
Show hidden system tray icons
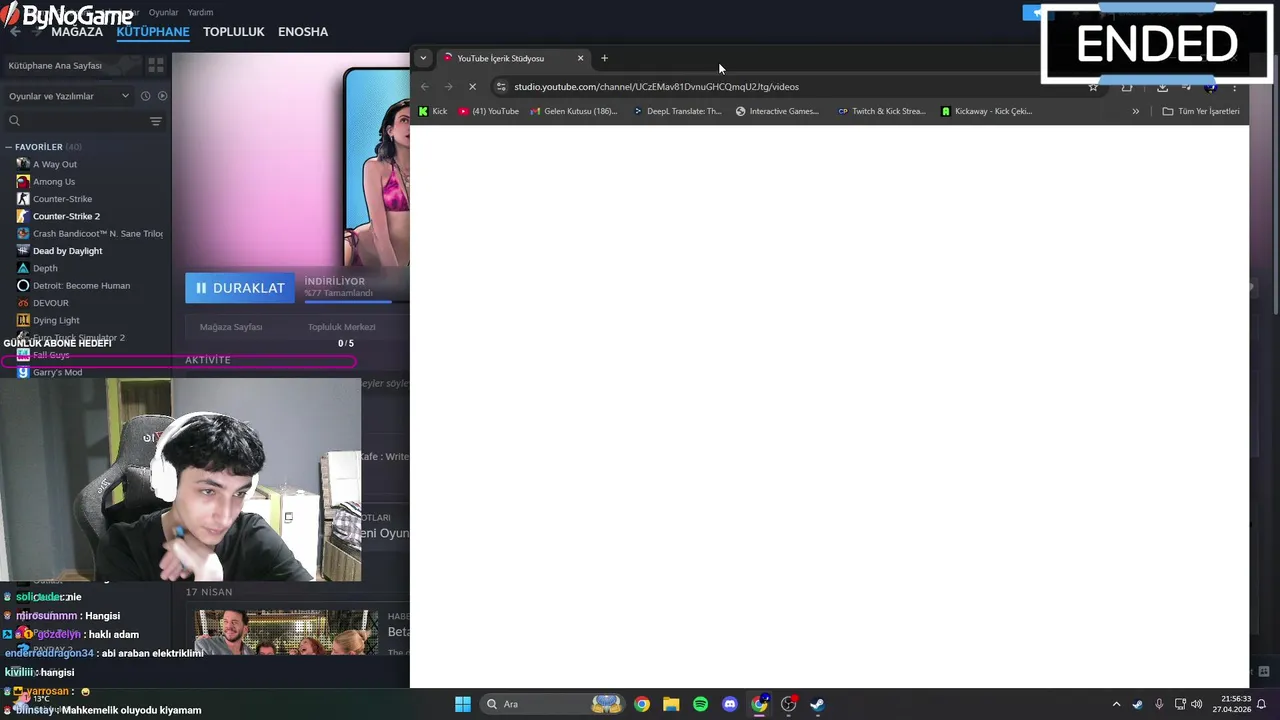pos(1116,704)
